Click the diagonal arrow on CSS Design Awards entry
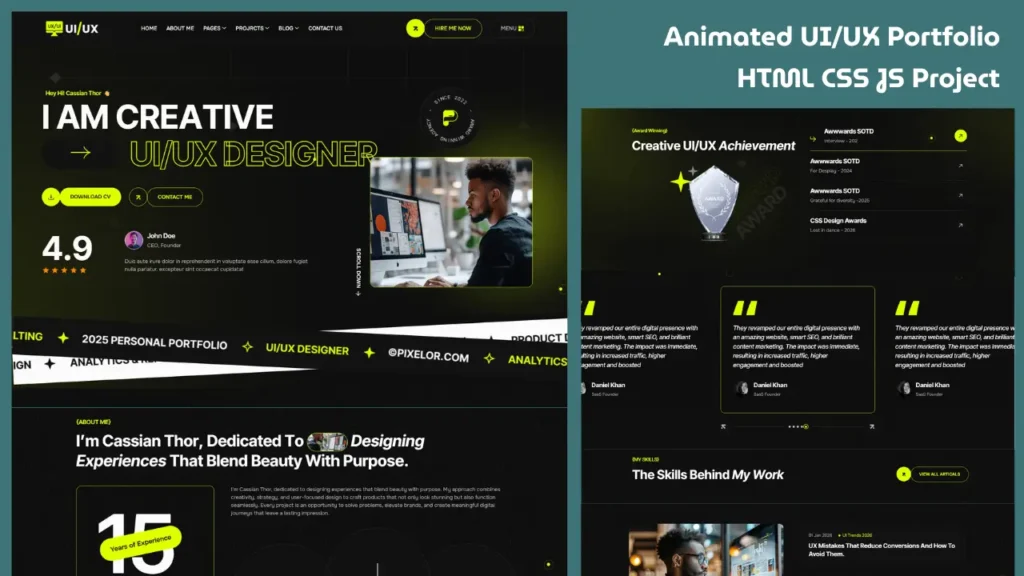Screen dimensions: 1024x576 960,223
